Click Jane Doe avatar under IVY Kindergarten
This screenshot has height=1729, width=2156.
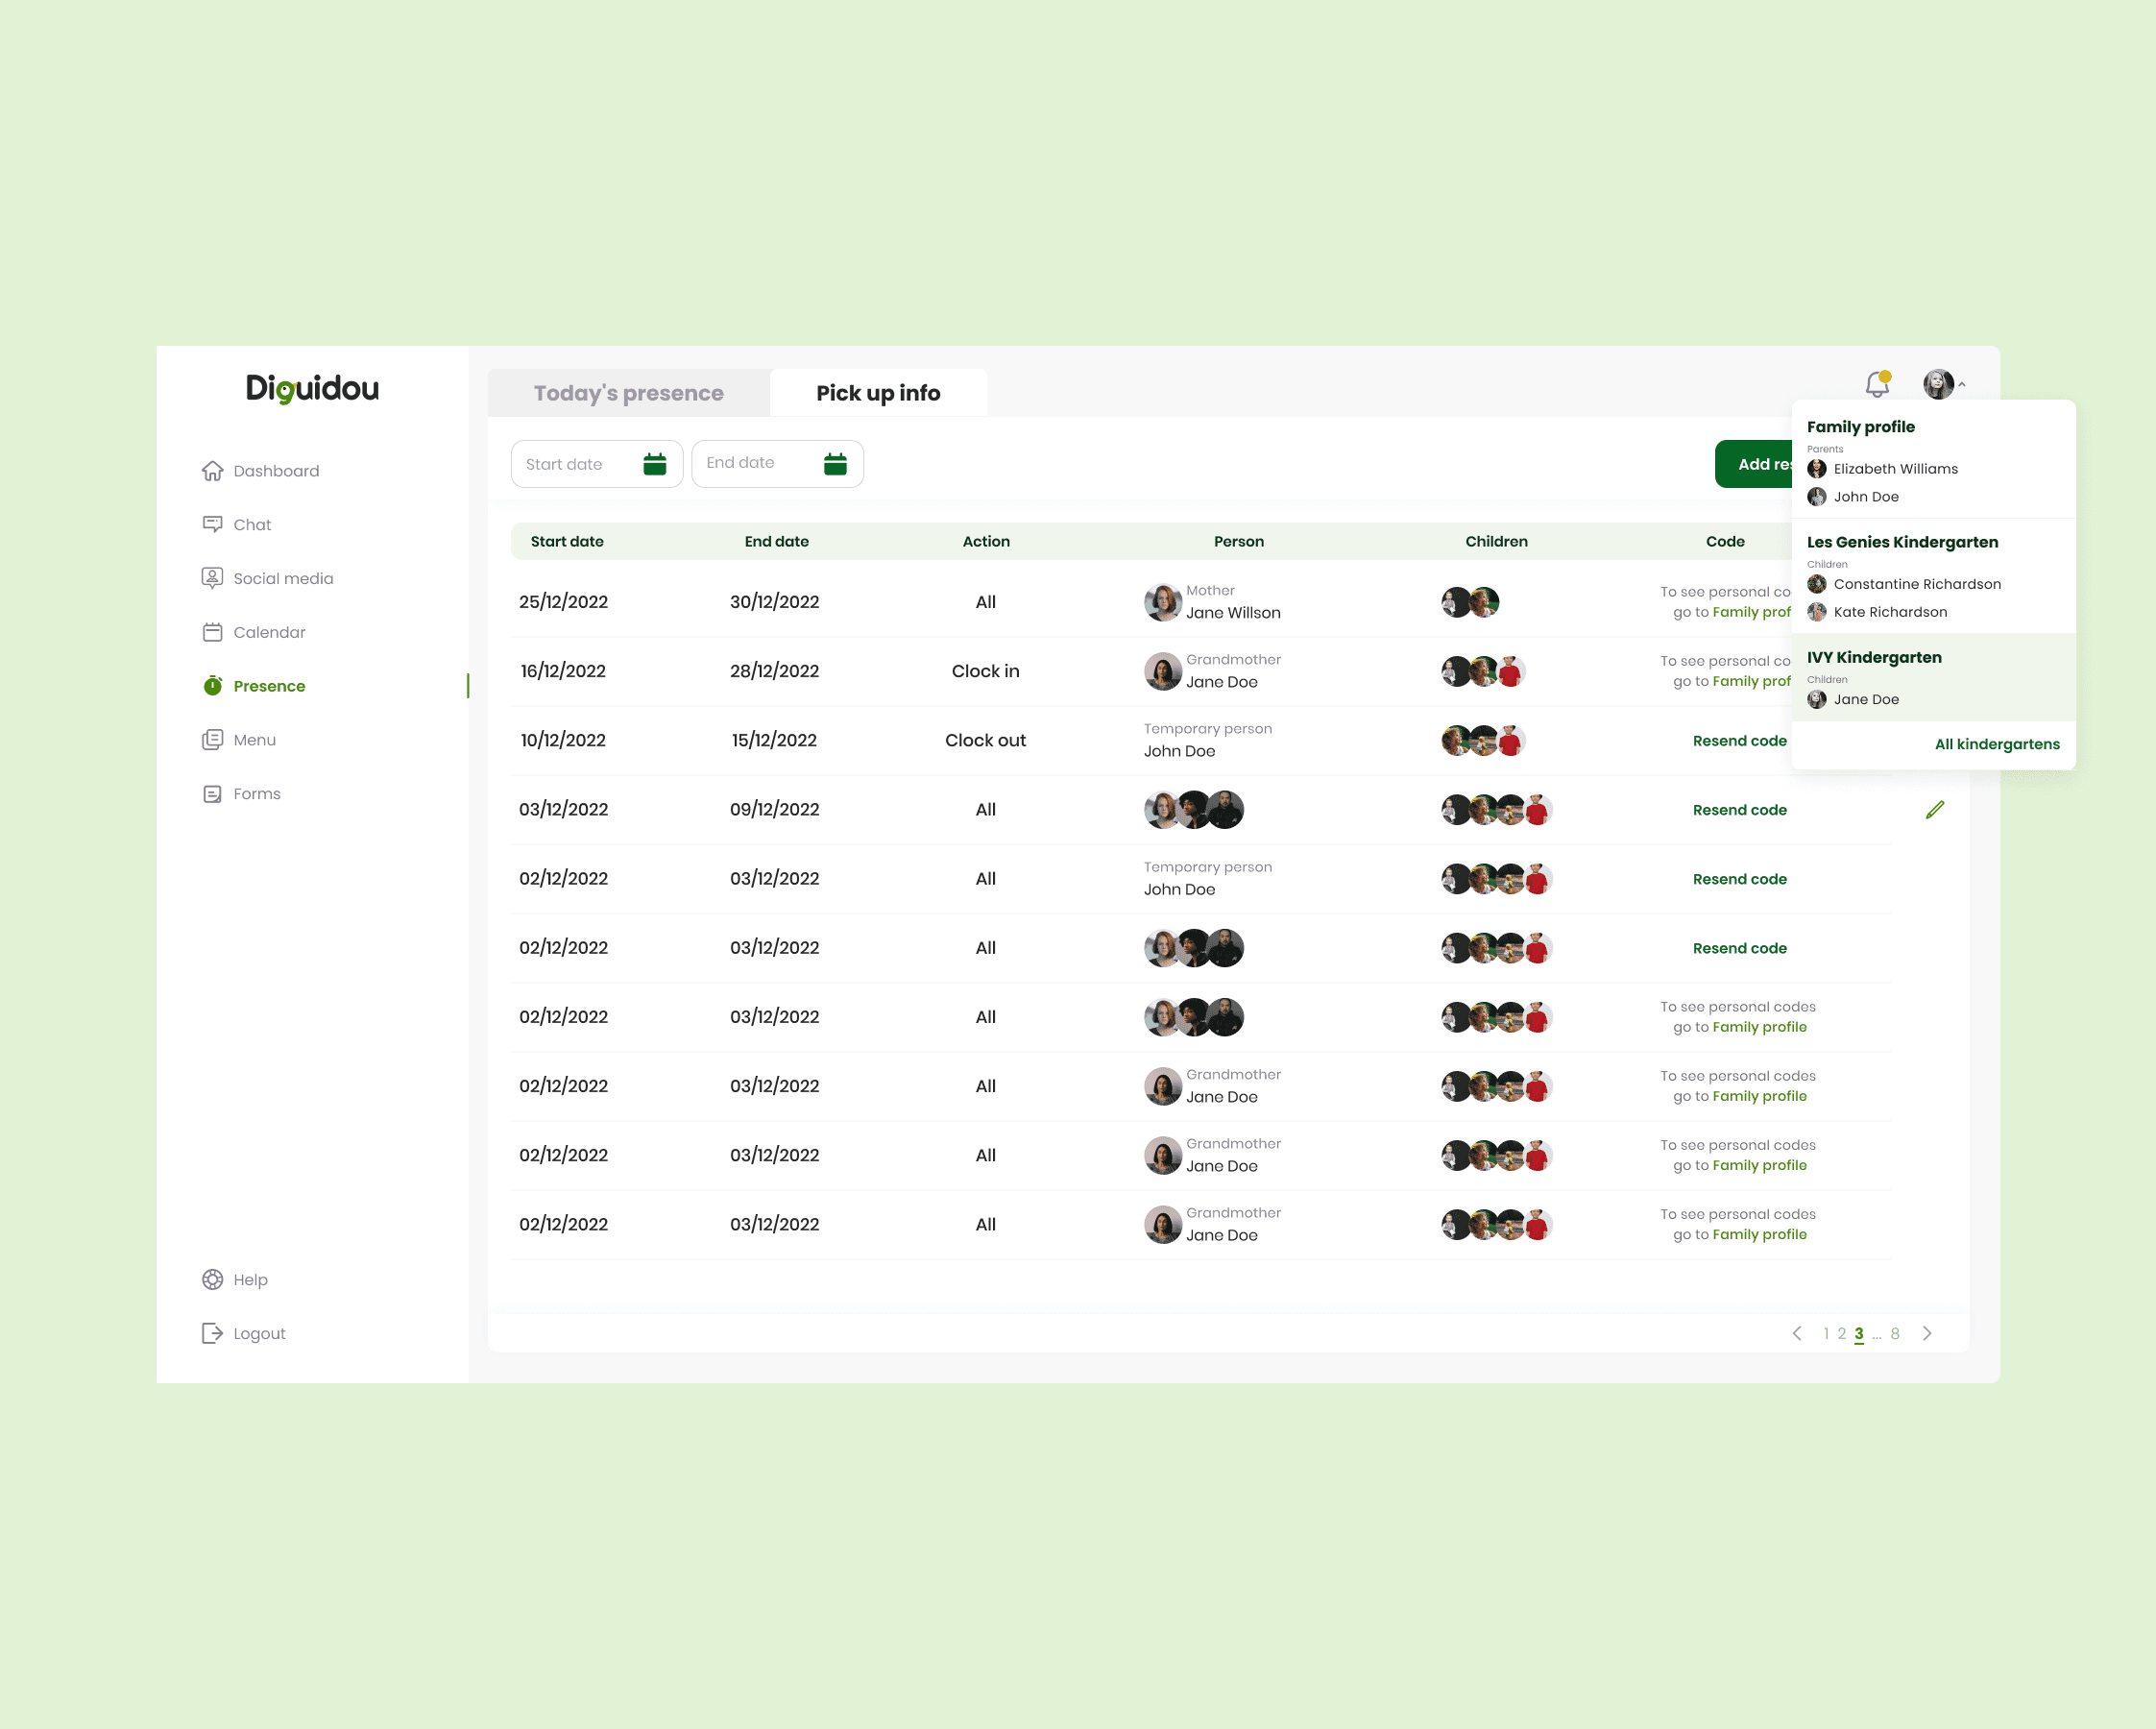tap(1817, 700)
